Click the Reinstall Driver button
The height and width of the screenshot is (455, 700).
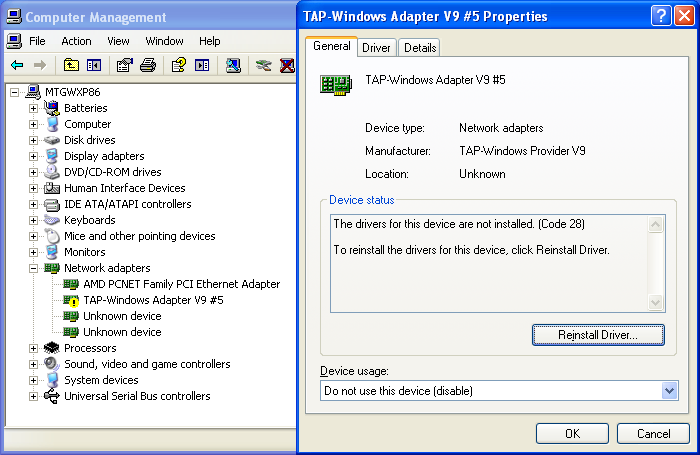pyautogui.click(x=598, y=335)
